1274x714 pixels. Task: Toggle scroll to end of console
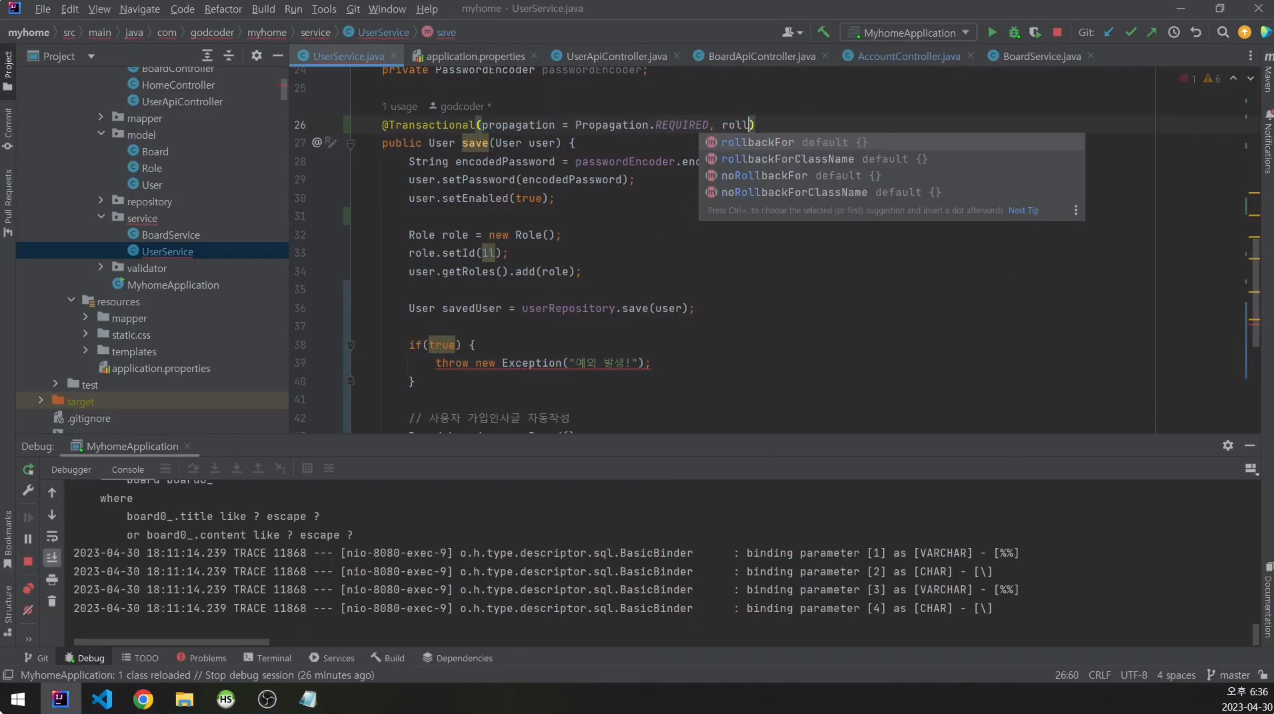(x=52, y=557)
